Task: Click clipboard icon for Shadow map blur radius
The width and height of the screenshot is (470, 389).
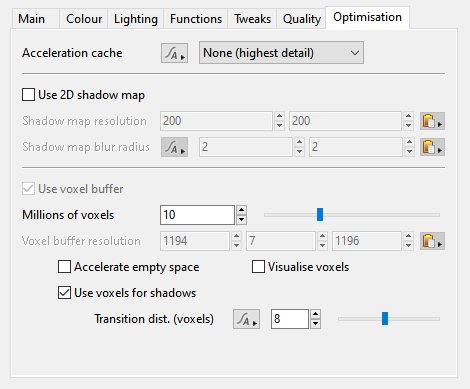Action: click(x=432, y=147)
